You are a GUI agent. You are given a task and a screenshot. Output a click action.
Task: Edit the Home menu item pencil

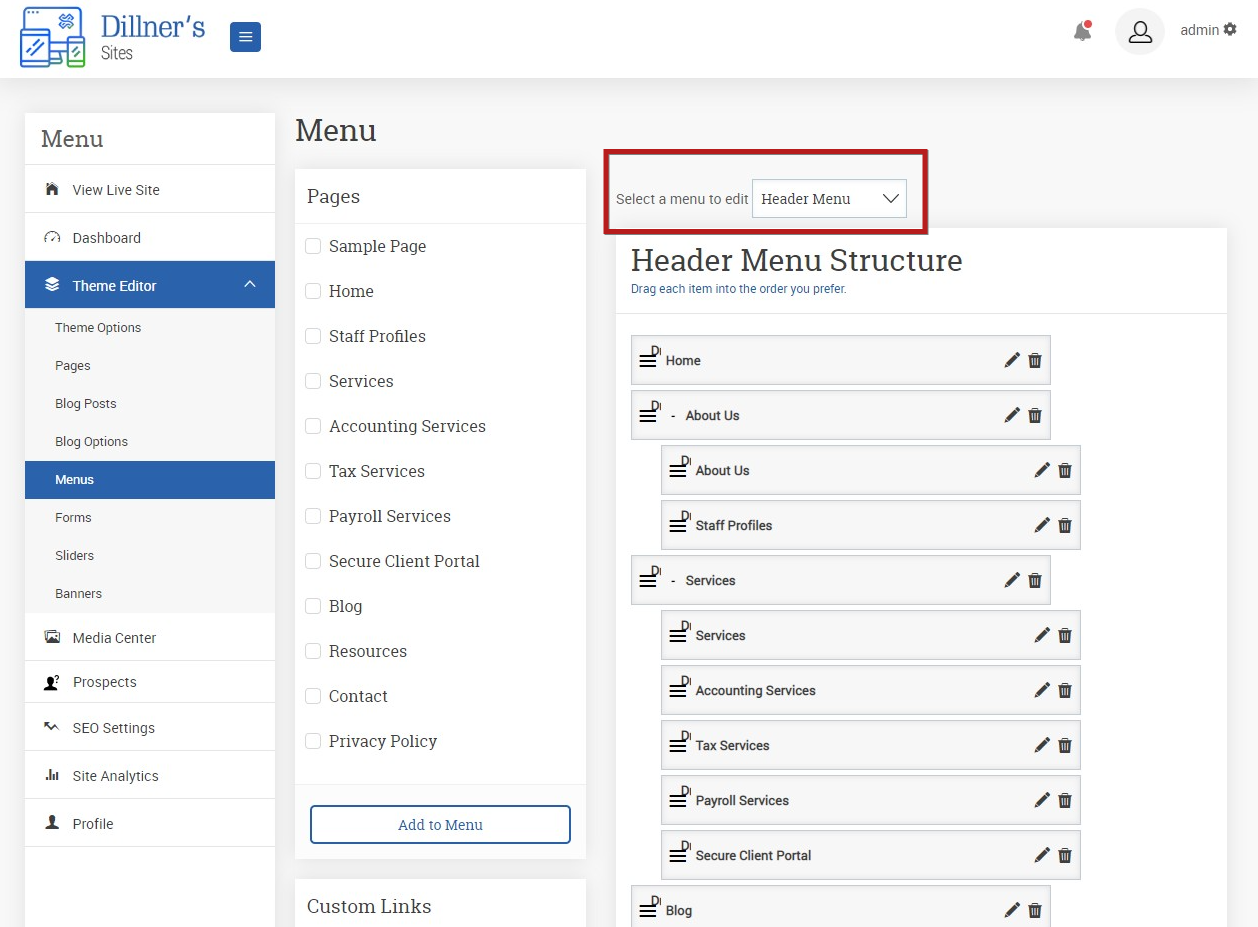1012,360
